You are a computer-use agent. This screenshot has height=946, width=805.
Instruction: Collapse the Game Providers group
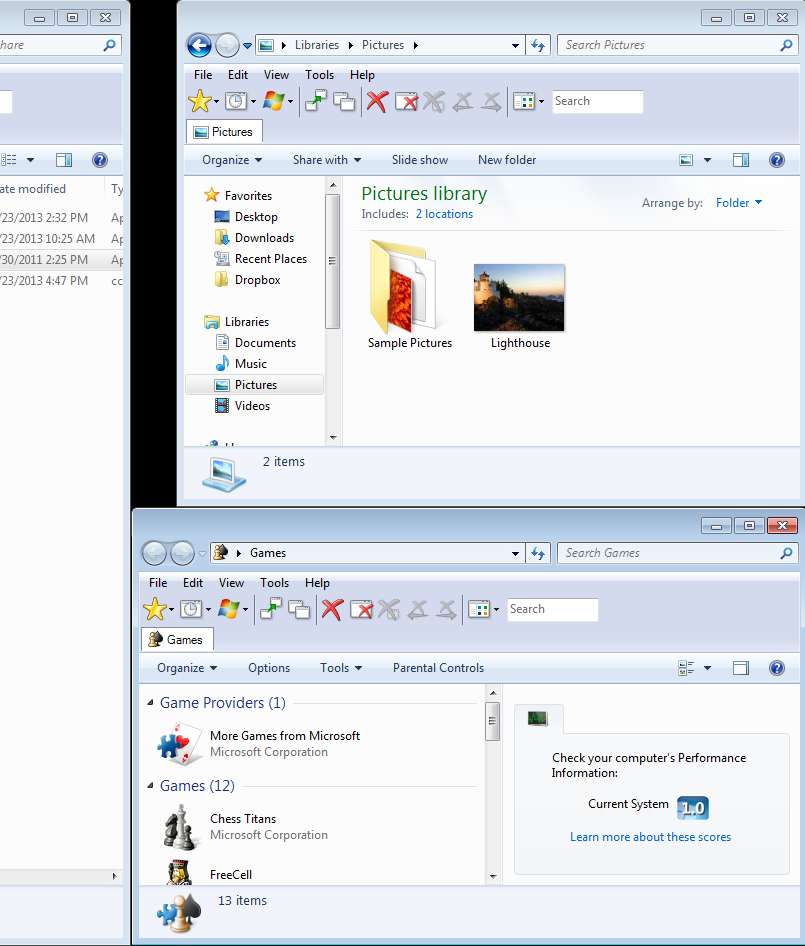151,703
